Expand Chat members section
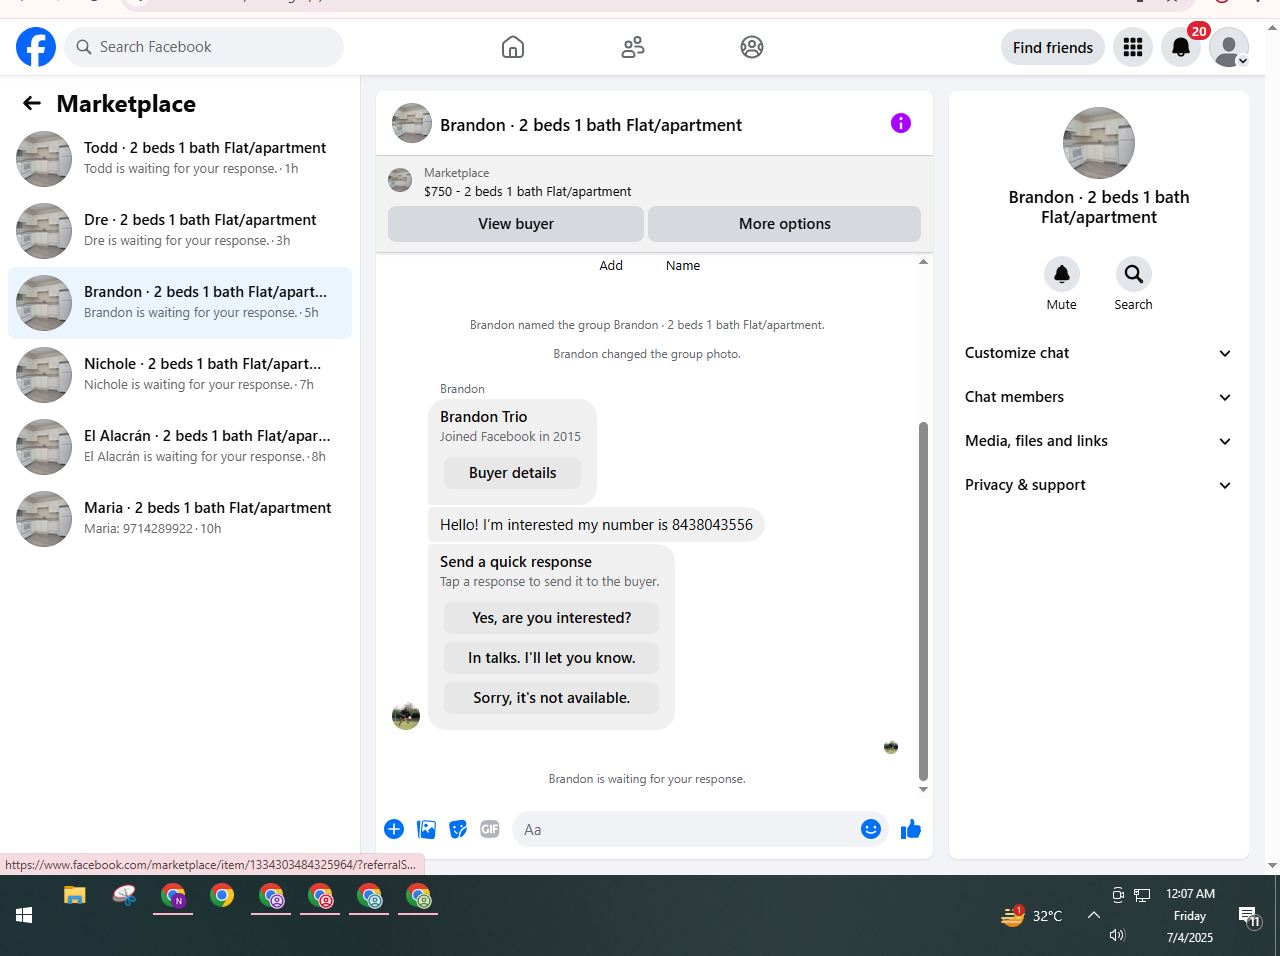 1099,397
